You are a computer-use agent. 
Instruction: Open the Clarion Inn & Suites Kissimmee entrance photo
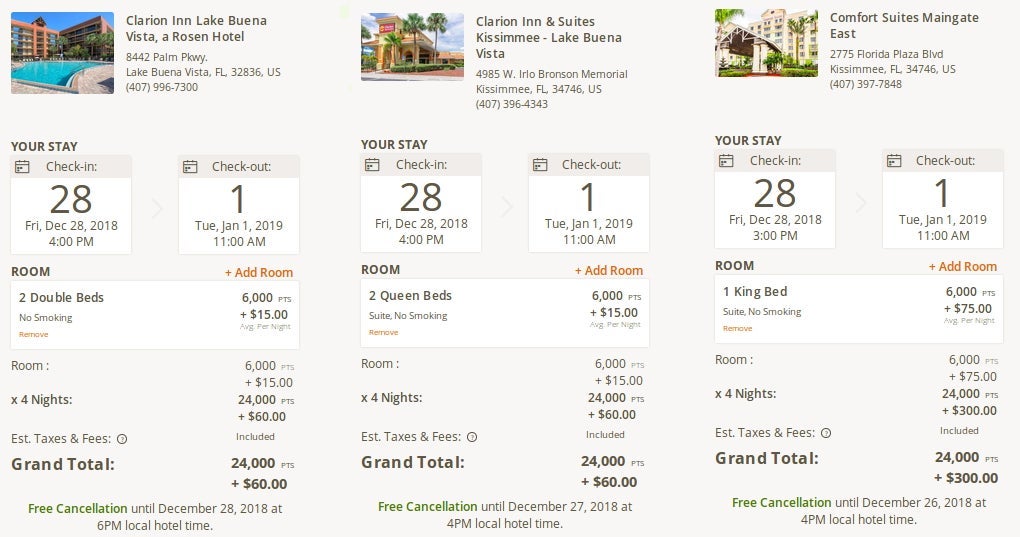pyautogui.click(x=412, y=47)
